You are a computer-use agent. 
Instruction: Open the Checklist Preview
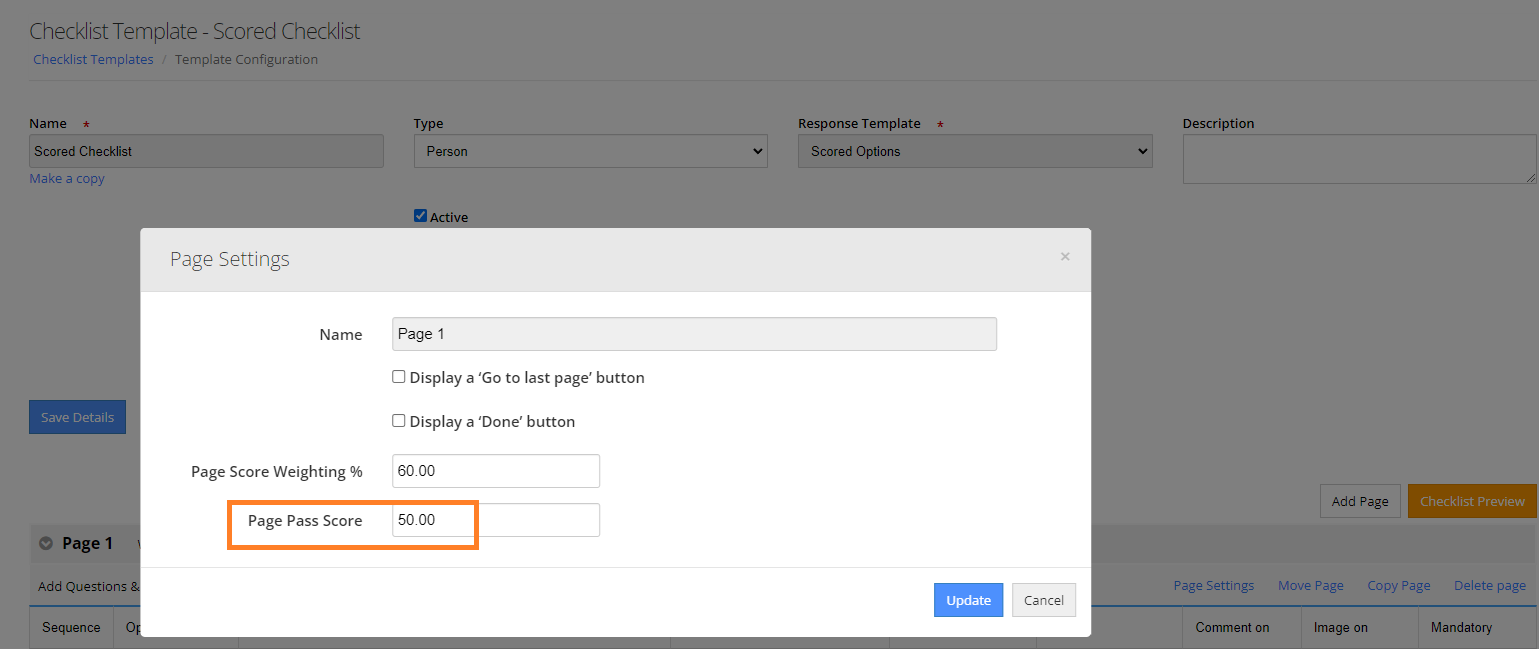tap(1471, 501)
